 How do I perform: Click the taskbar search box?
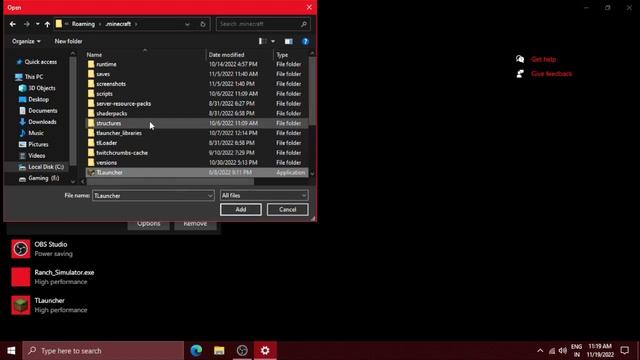[x=103, y=351]
